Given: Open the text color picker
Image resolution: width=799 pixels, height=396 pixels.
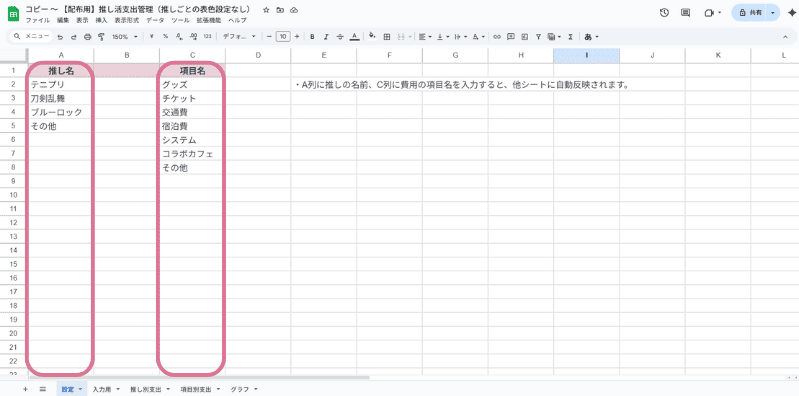Looking at the screenshot, I should click(355, 37).
